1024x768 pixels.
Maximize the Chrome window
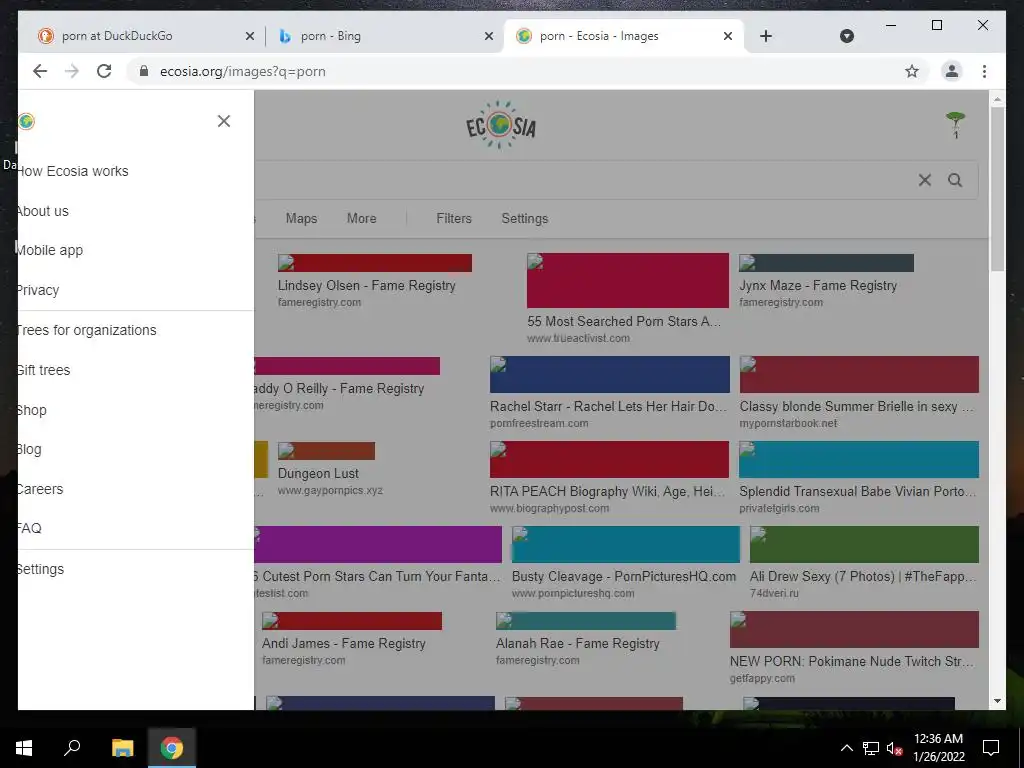coord(936,25)
